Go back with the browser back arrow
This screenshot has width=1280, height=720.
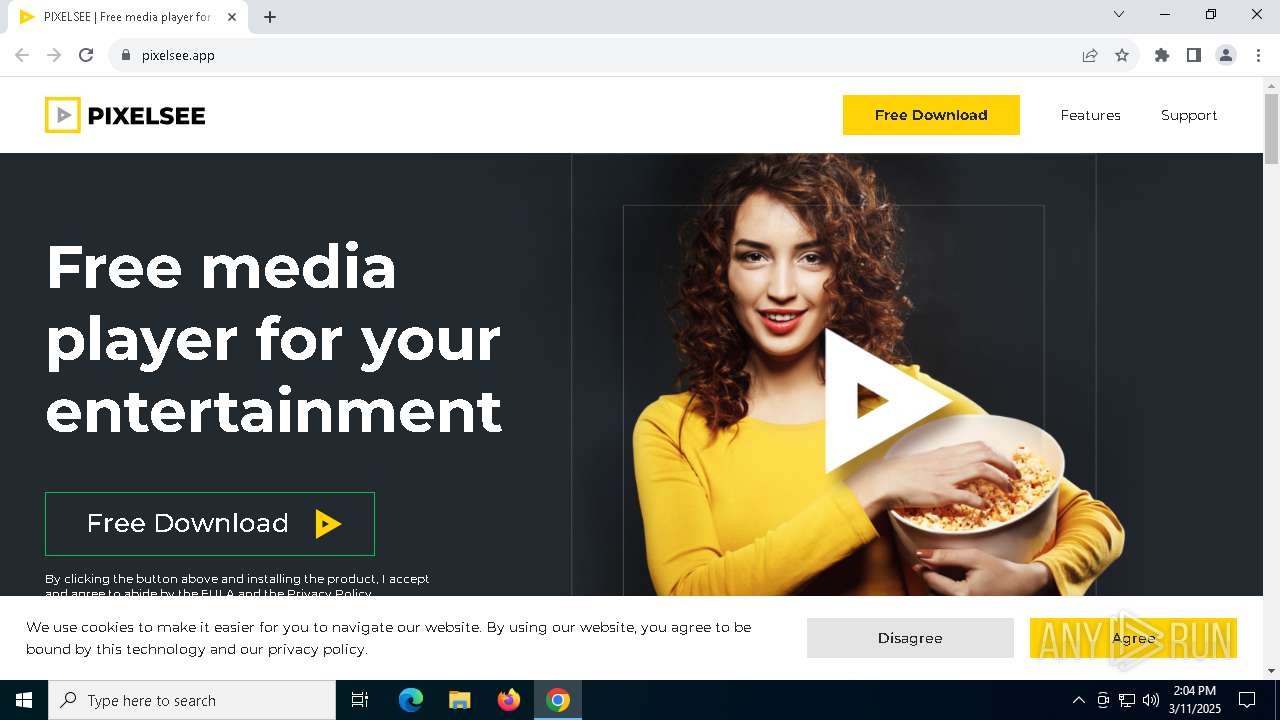(22, 55)
